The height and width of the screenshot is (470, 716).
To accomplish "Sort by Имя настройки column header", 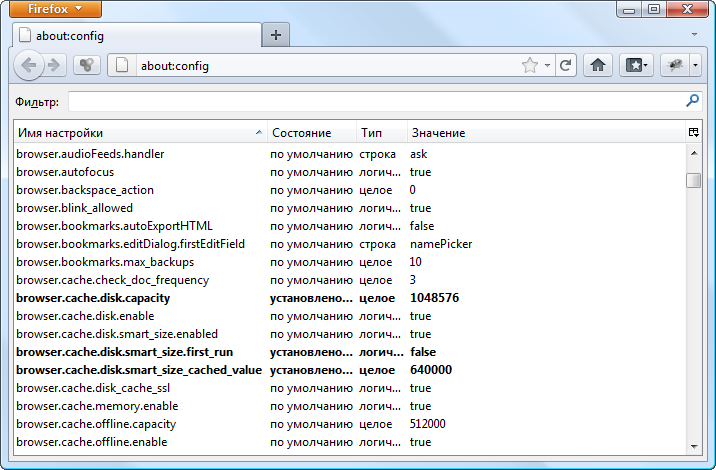I will pyautogui.click(x=141, y=133).
